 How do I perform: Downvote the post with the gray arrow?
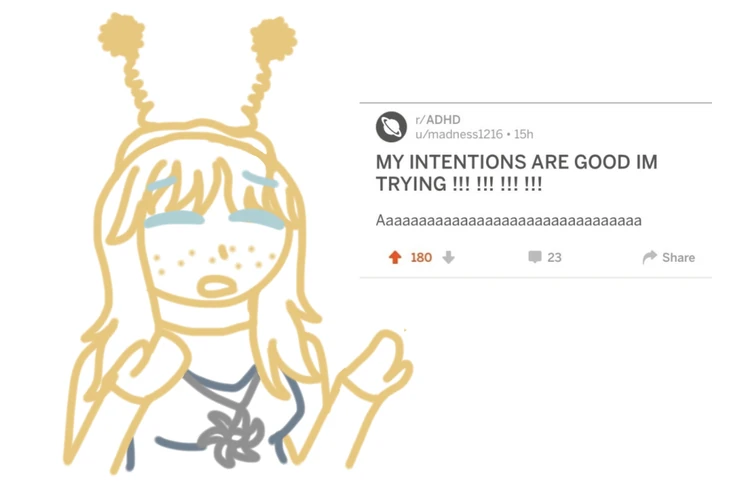pos(448,257)
